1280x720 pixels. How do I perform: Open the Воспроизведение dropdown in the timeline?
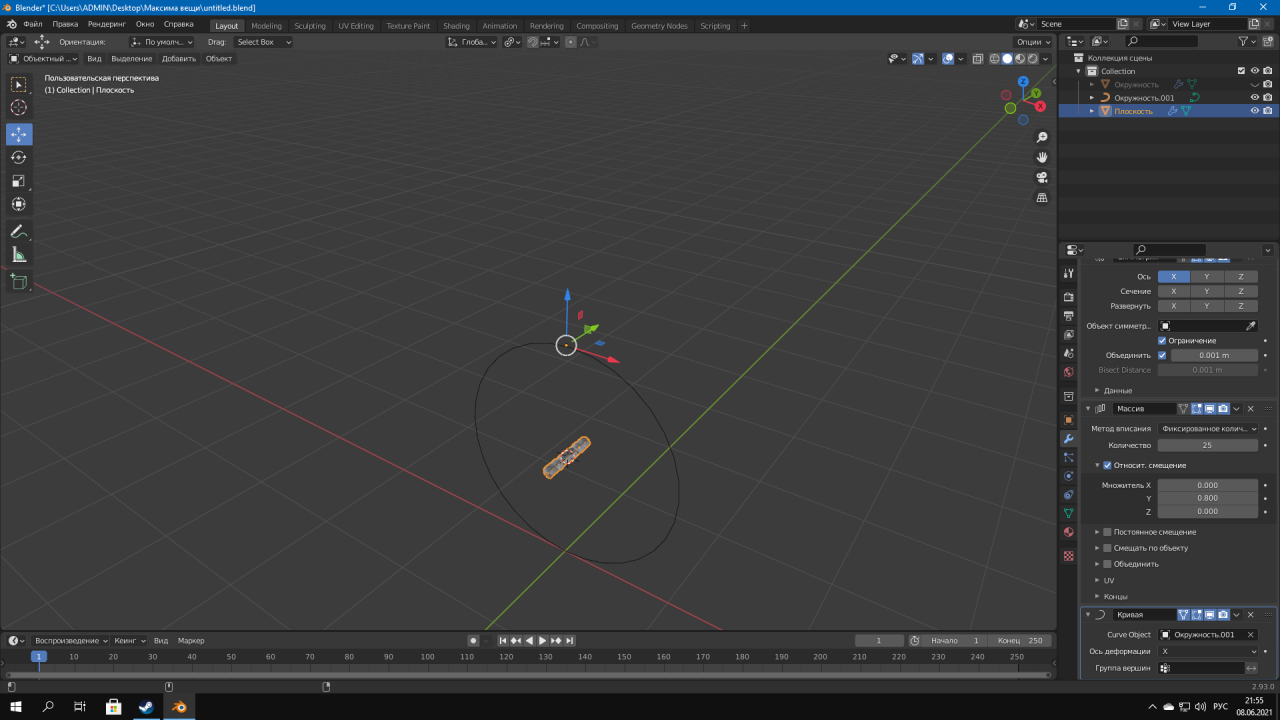point(70,640)
